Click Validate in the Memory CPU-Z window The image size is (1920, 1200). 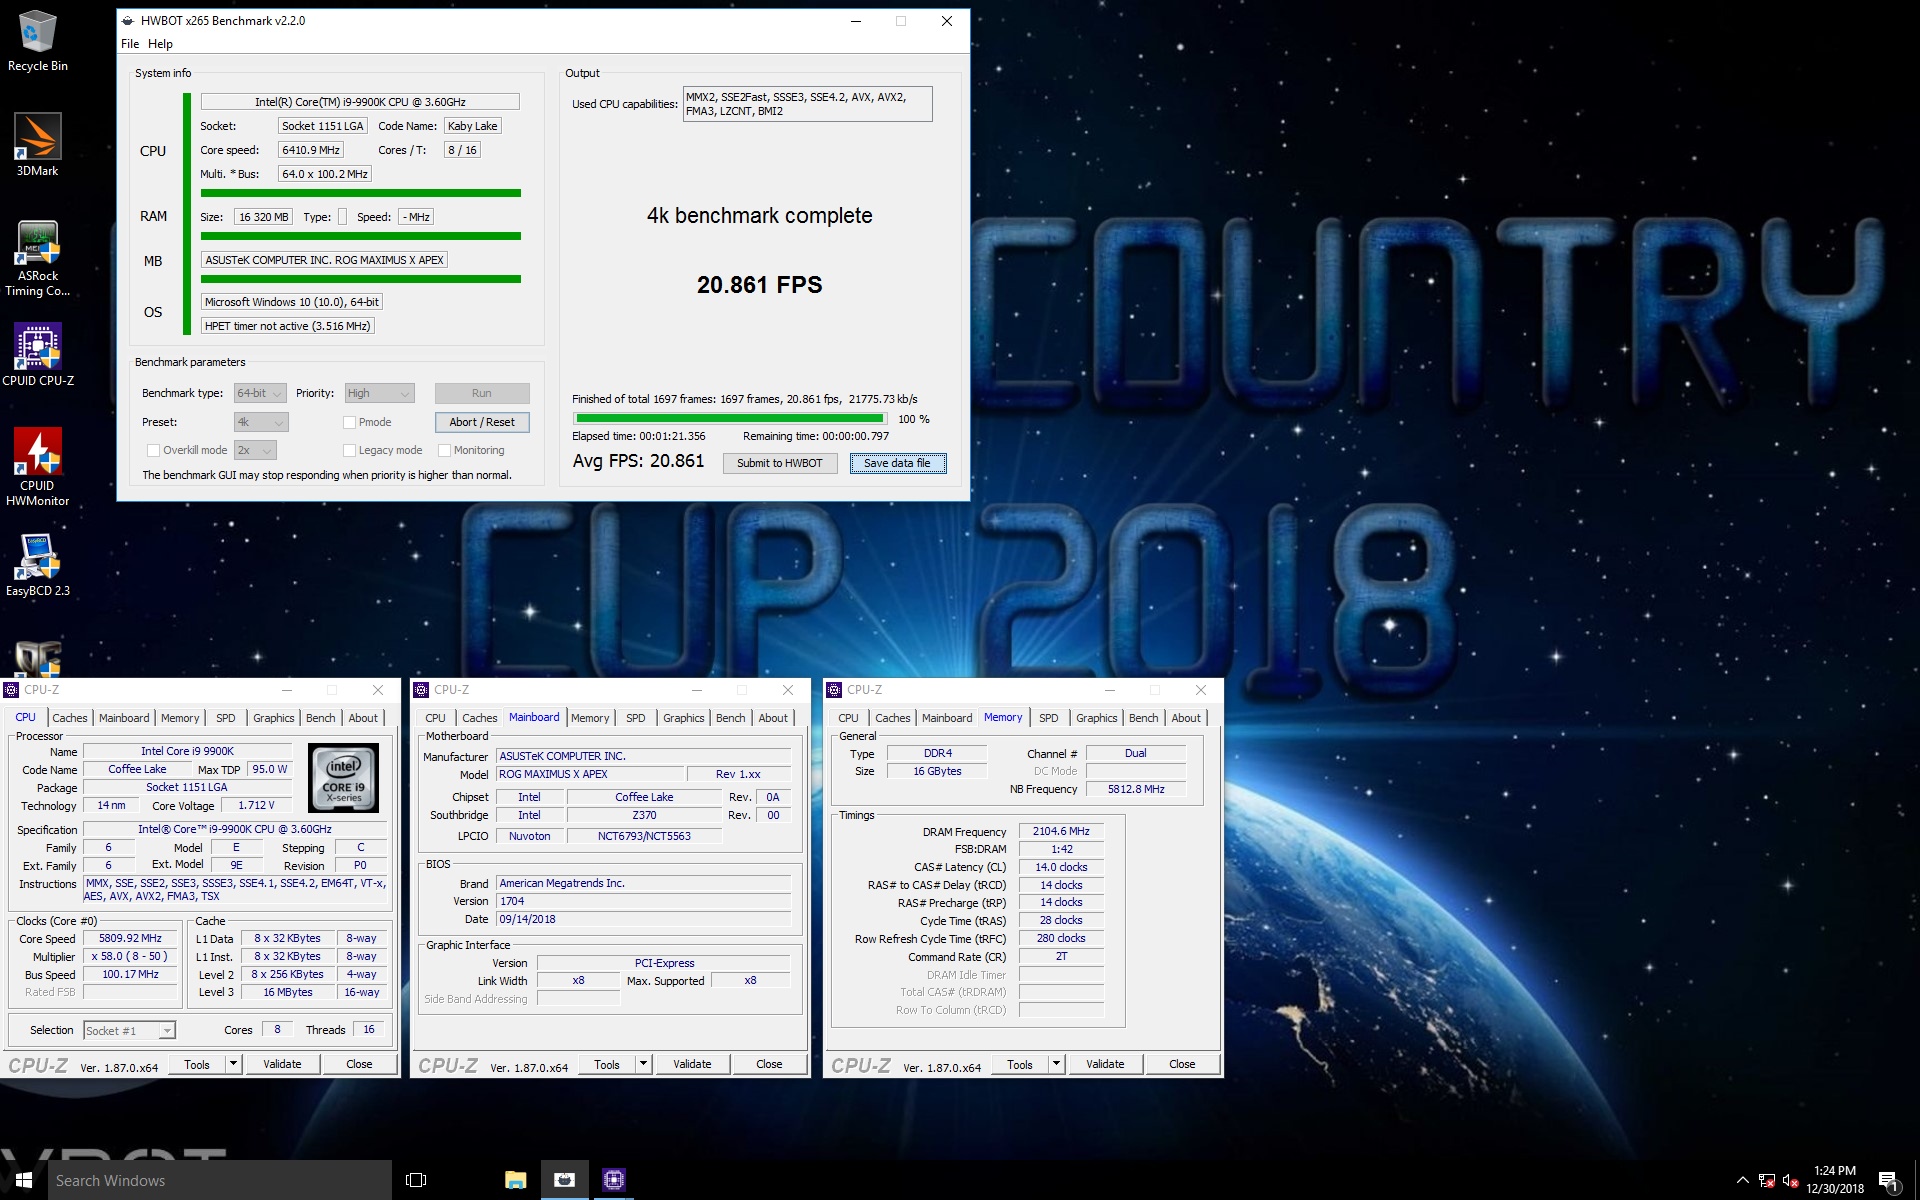click(x=1105, y=1064)
